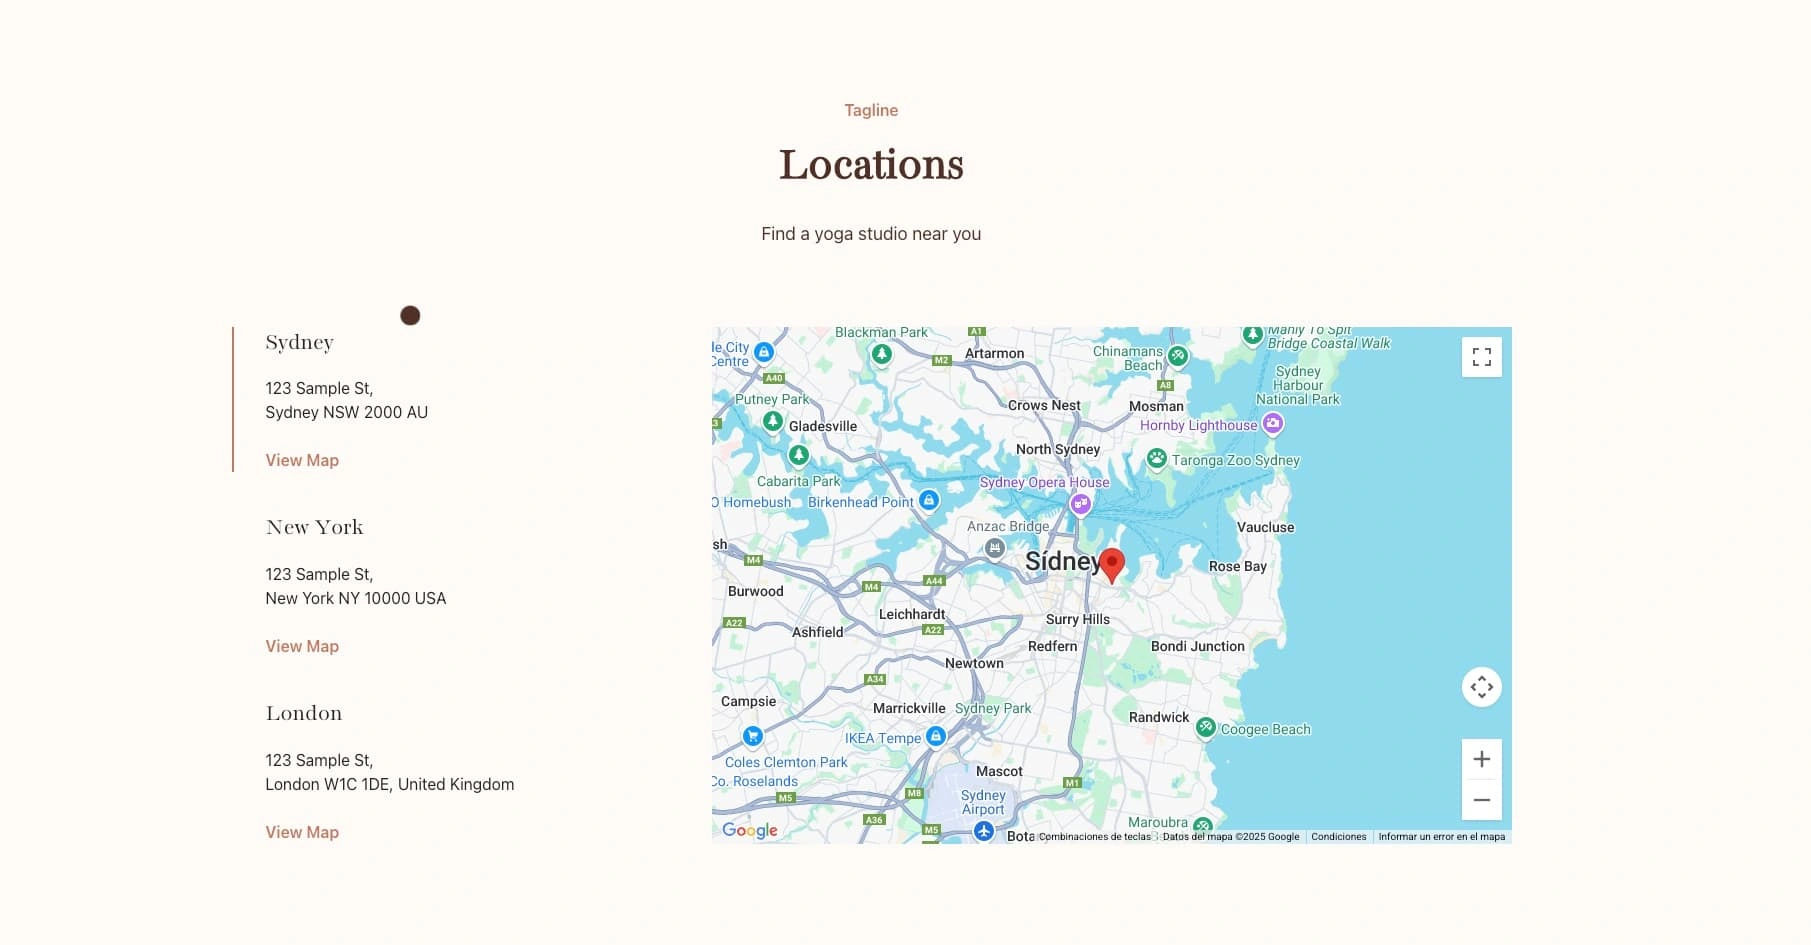This screenshot has width=1811, height=945.
Task: Click the red location pin in Sydney
Action: coord(1111,565)
